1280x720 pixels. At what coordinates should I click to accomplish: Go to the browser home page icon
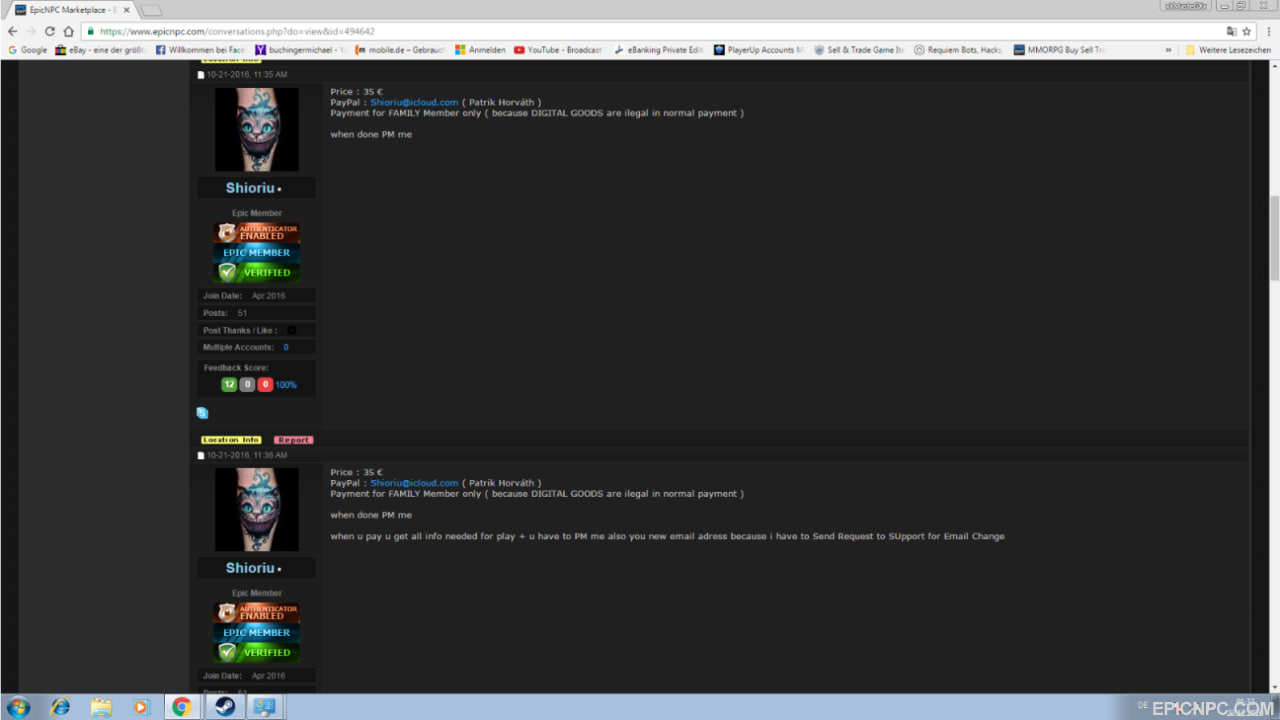click(x=68, y=31)
